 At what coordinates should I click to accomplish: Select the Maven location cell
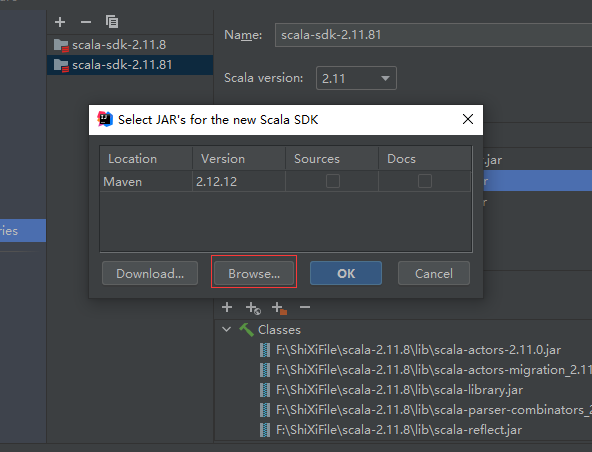146,182
